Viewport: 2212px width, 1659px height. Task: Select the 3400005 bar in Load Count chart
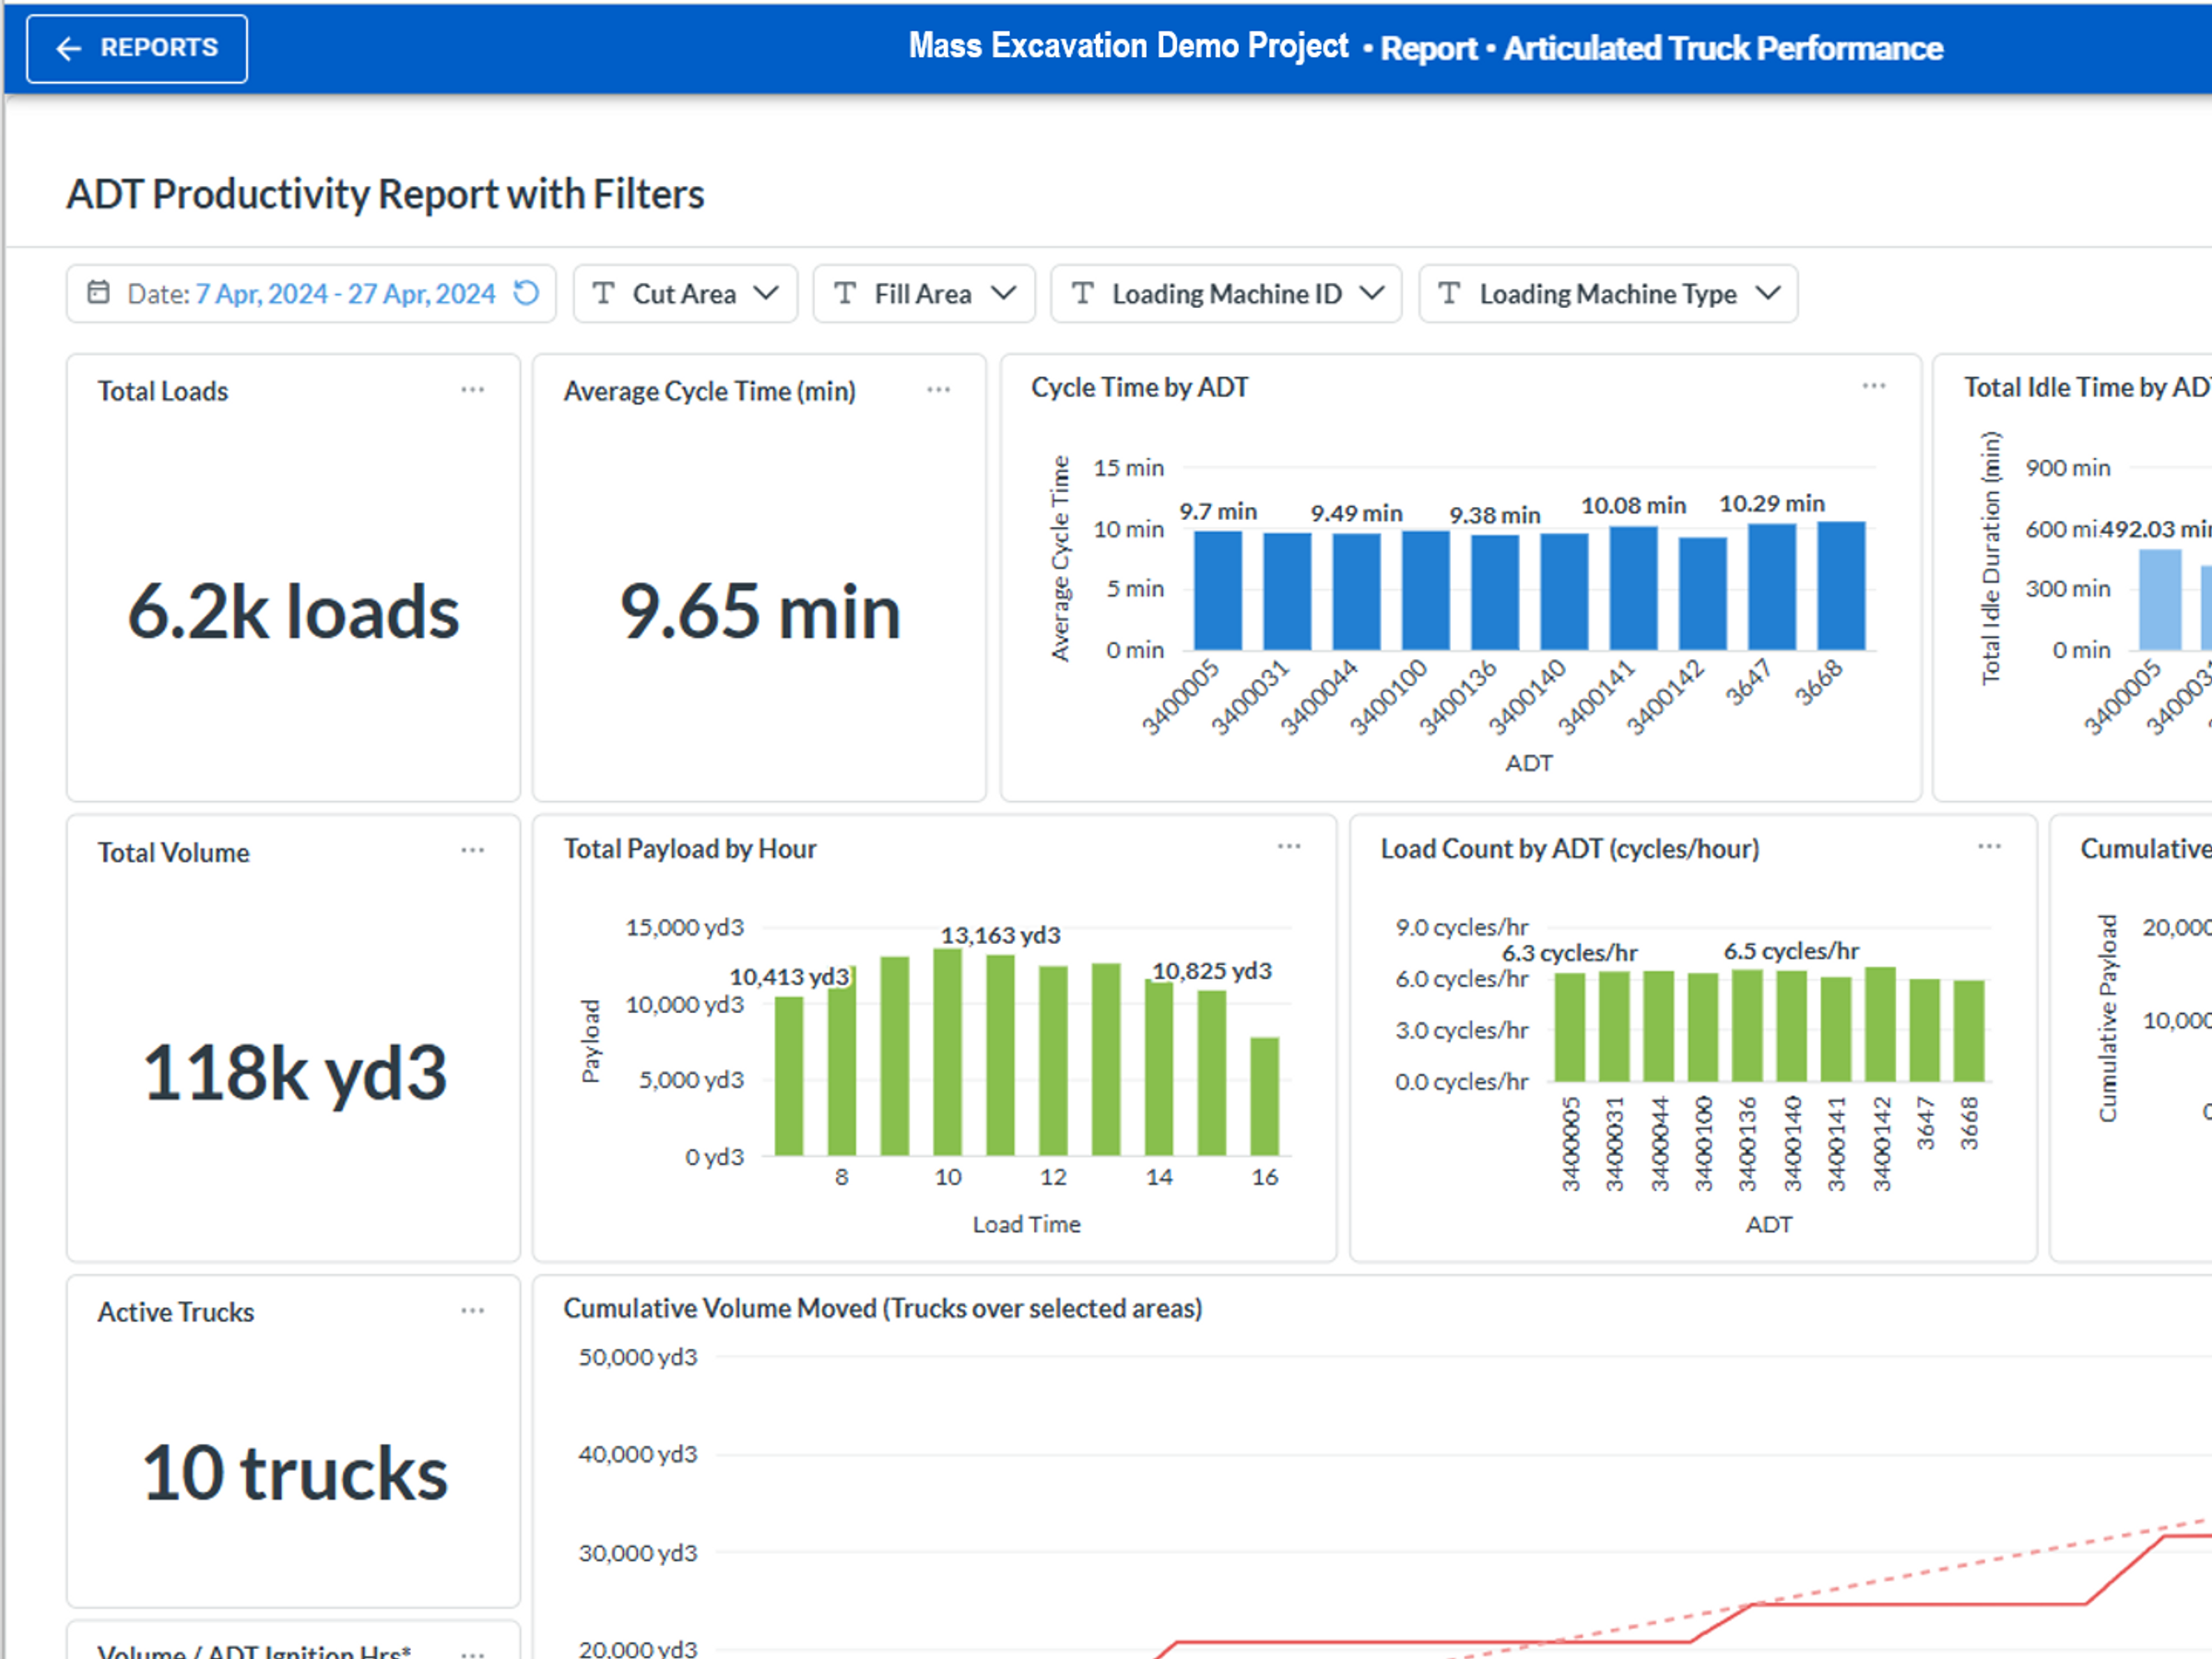pyautogui.click(x=1569, y=1027)
